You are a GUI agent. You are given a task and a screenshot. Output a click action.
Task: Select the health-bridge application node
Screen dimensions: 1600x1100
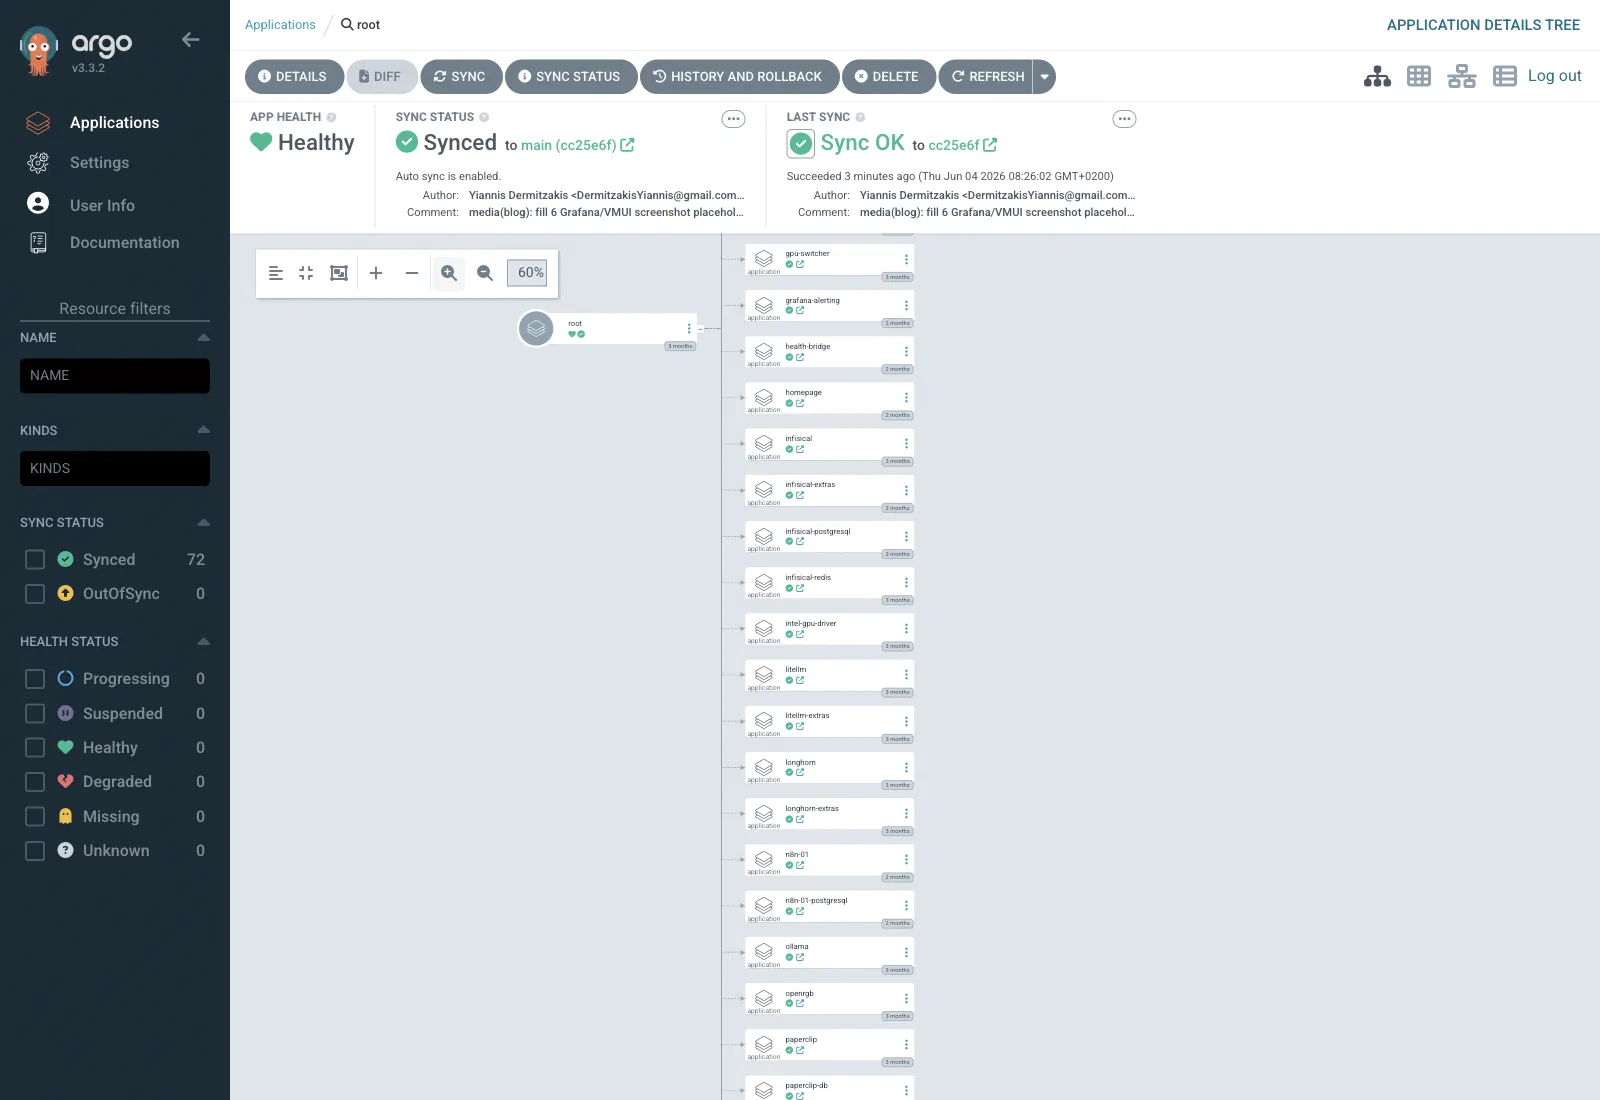829,352
